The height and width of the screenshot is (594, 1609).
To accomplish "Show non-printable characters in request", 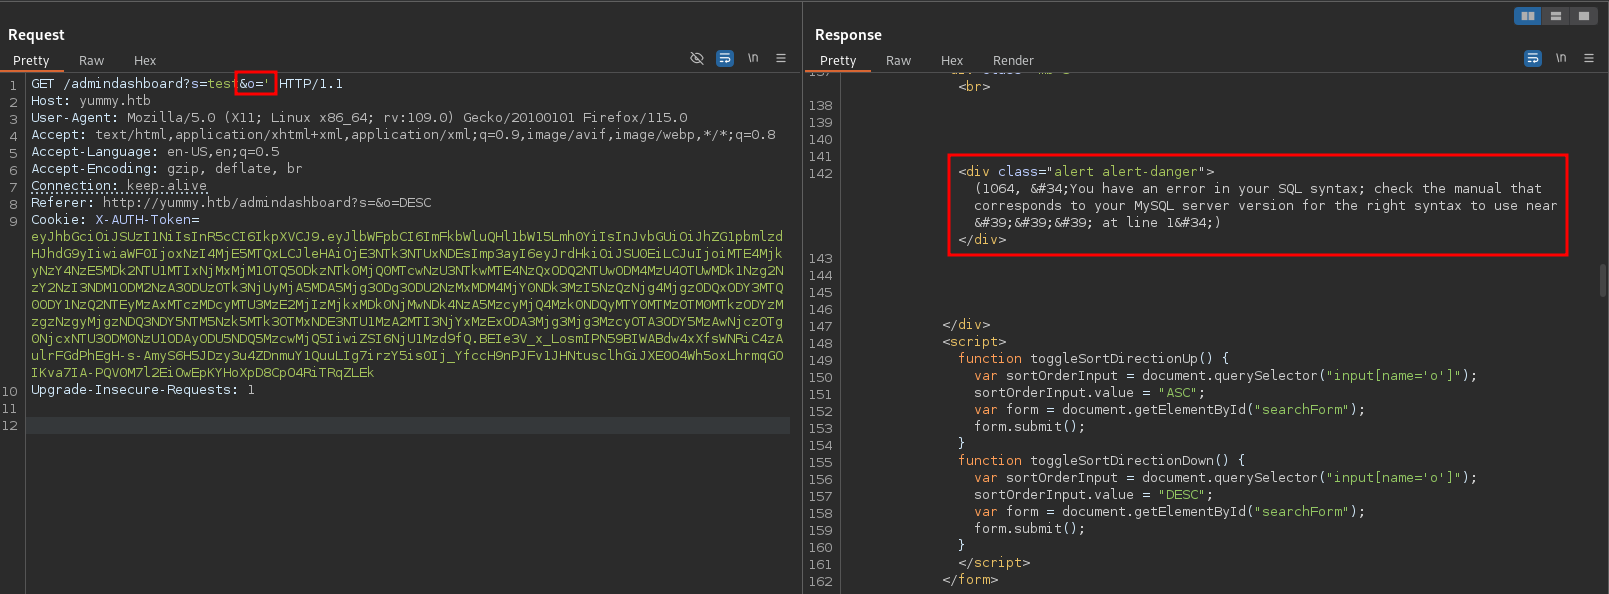I will point(753,58).
